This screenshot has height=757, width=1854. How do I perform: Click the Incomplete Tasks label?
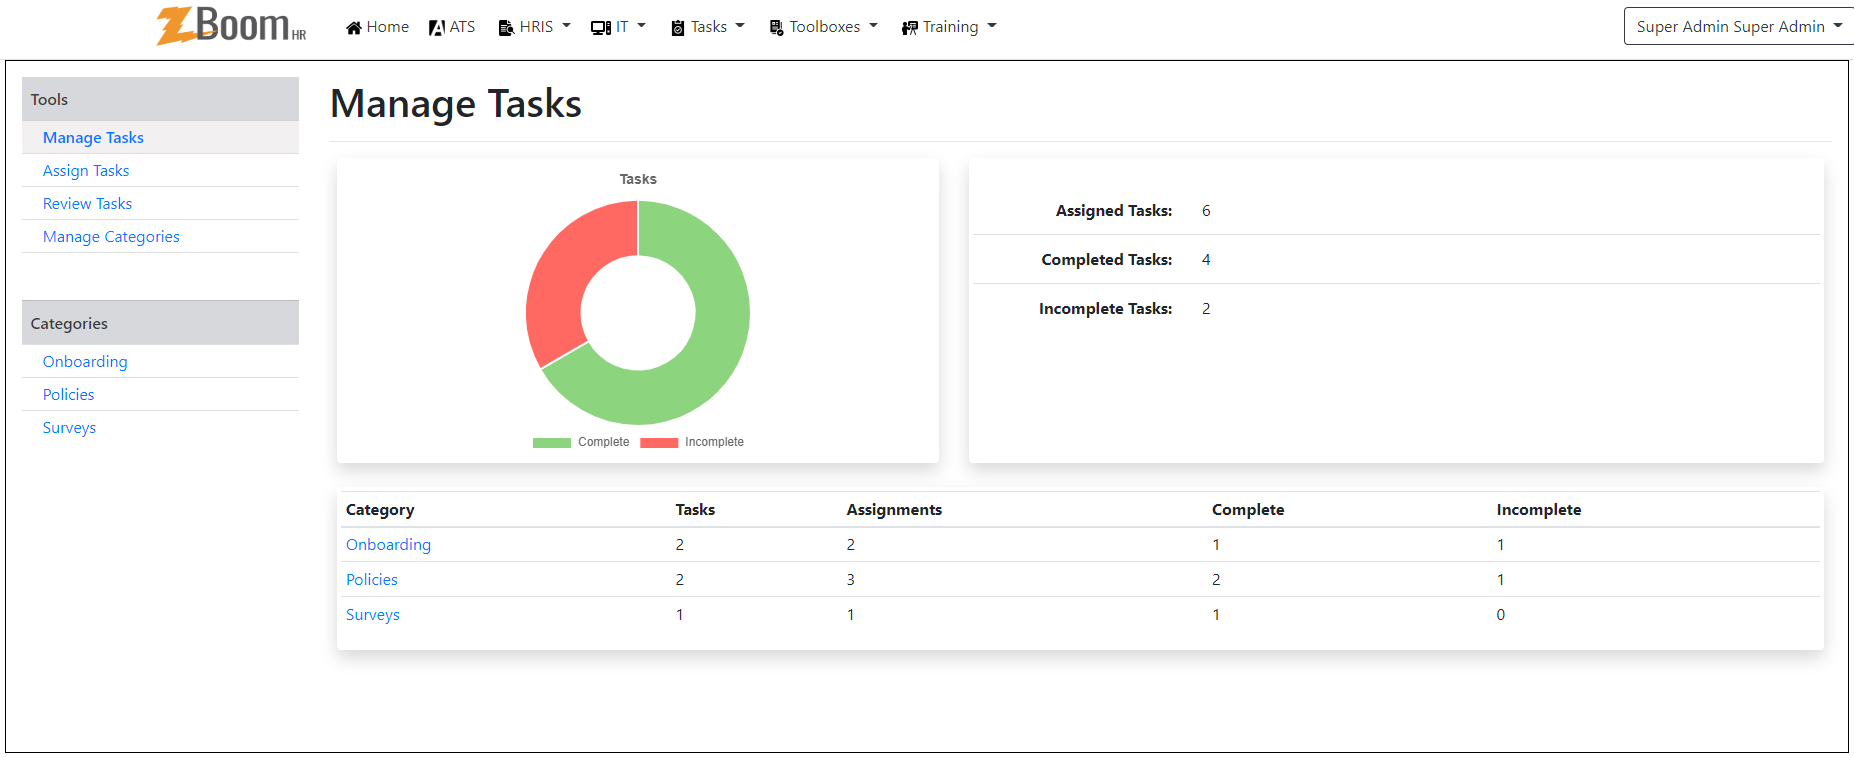pos(1105,309)
